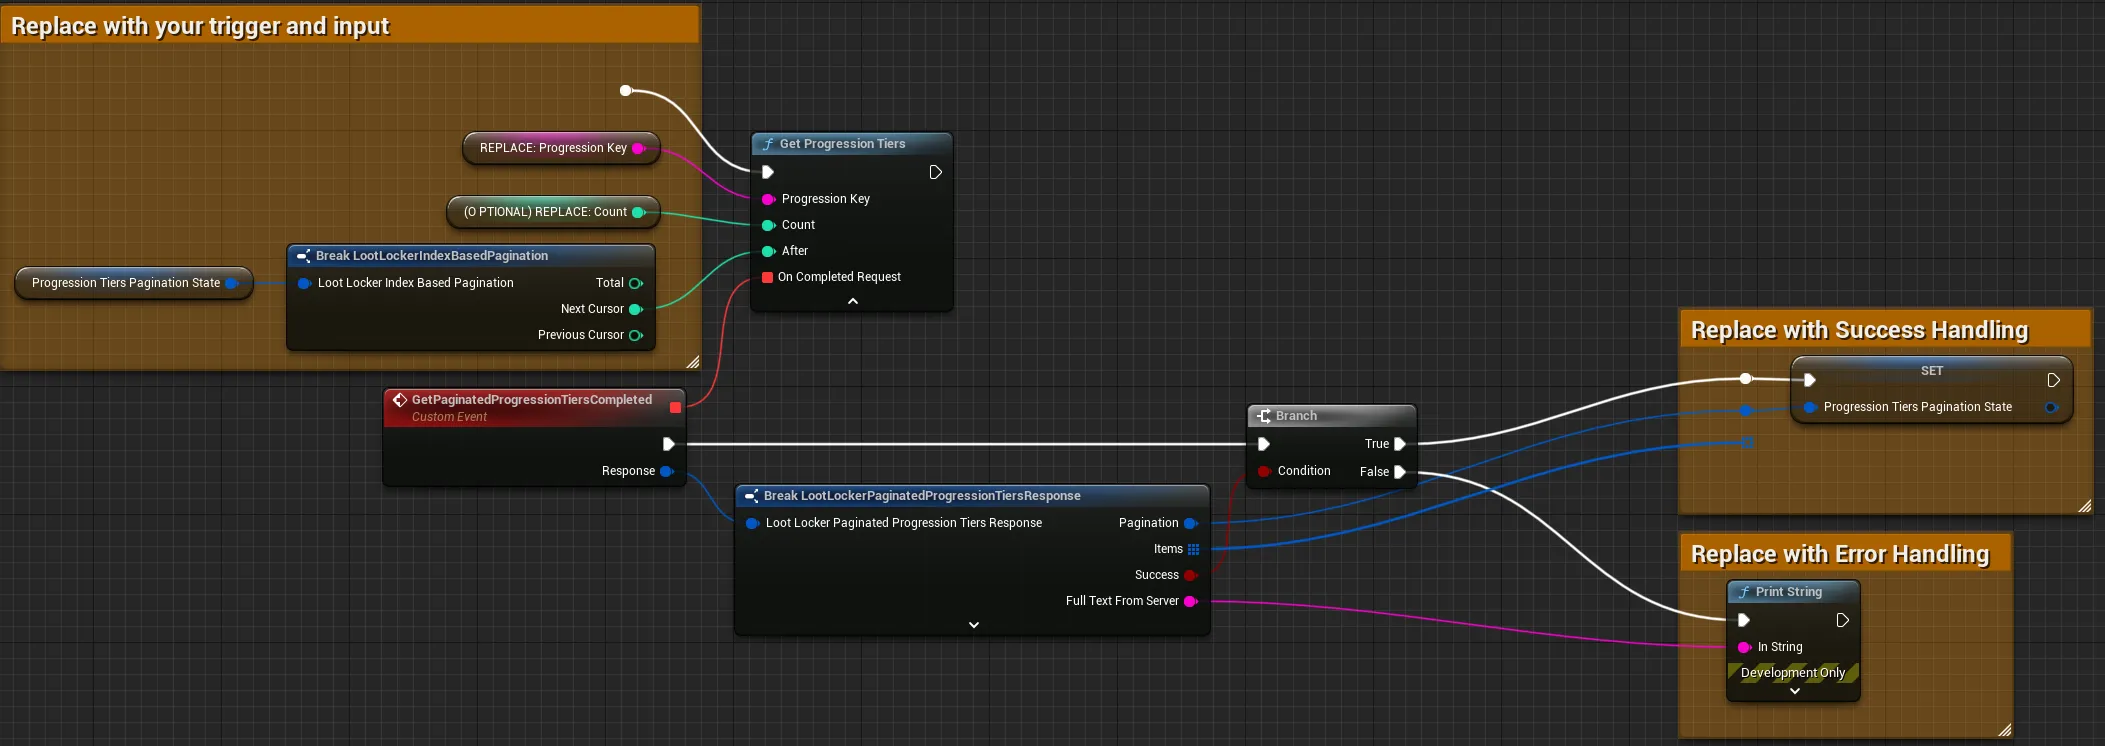
Task: Click the SET node value output pin
Action: click(2051, 407)
